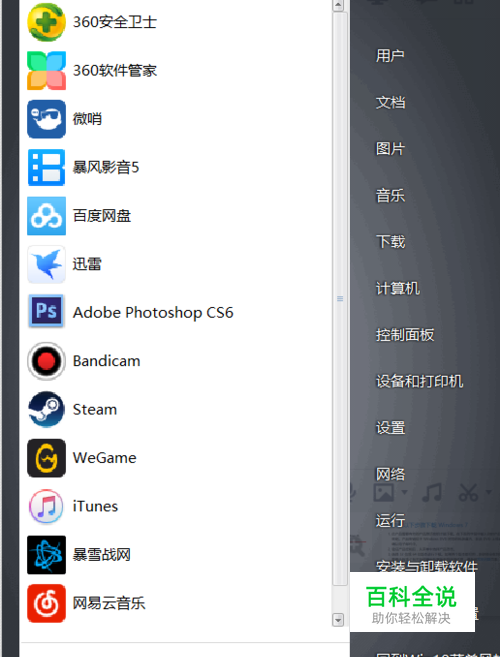
Task: Open 用户 in the right pane
Action: coord(390,55)
